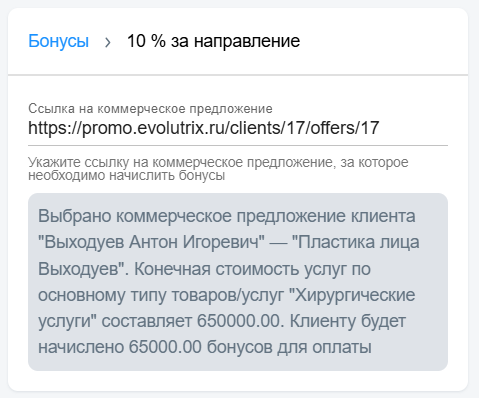Click 'необходимо начислить бонусы' hint text line
Viewport: 479px width, 398px height.
point(127,175)
